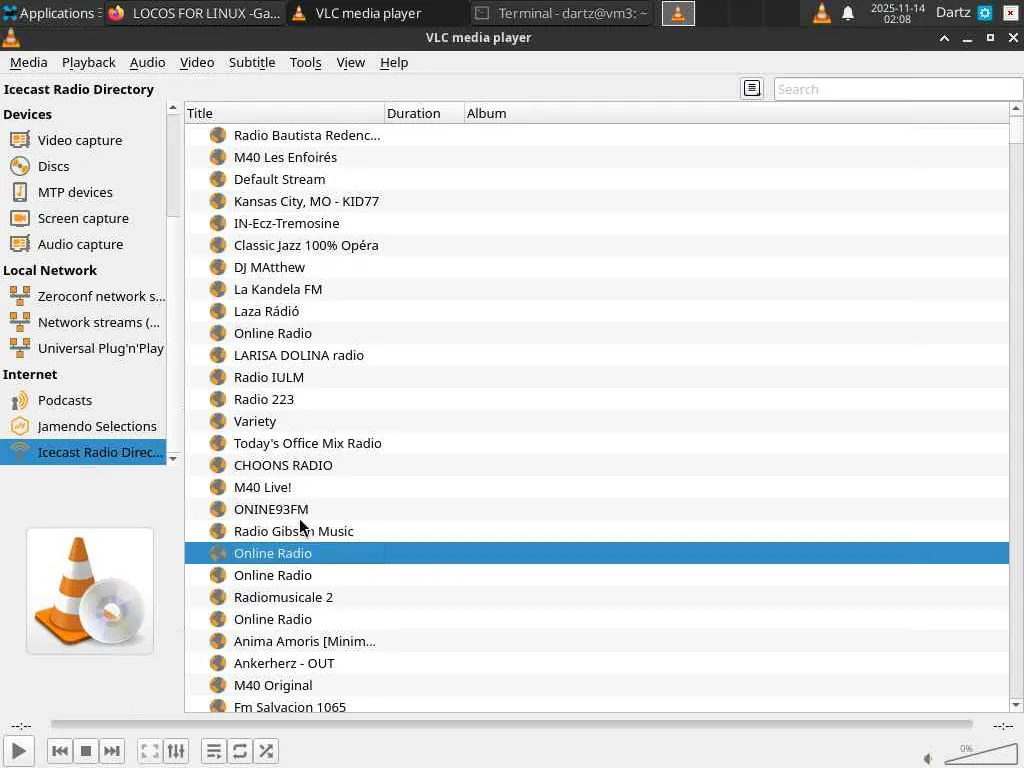Toggle fullscreen video mode
The height and width of the screenshot is (768, 1024).
point(150,751)
